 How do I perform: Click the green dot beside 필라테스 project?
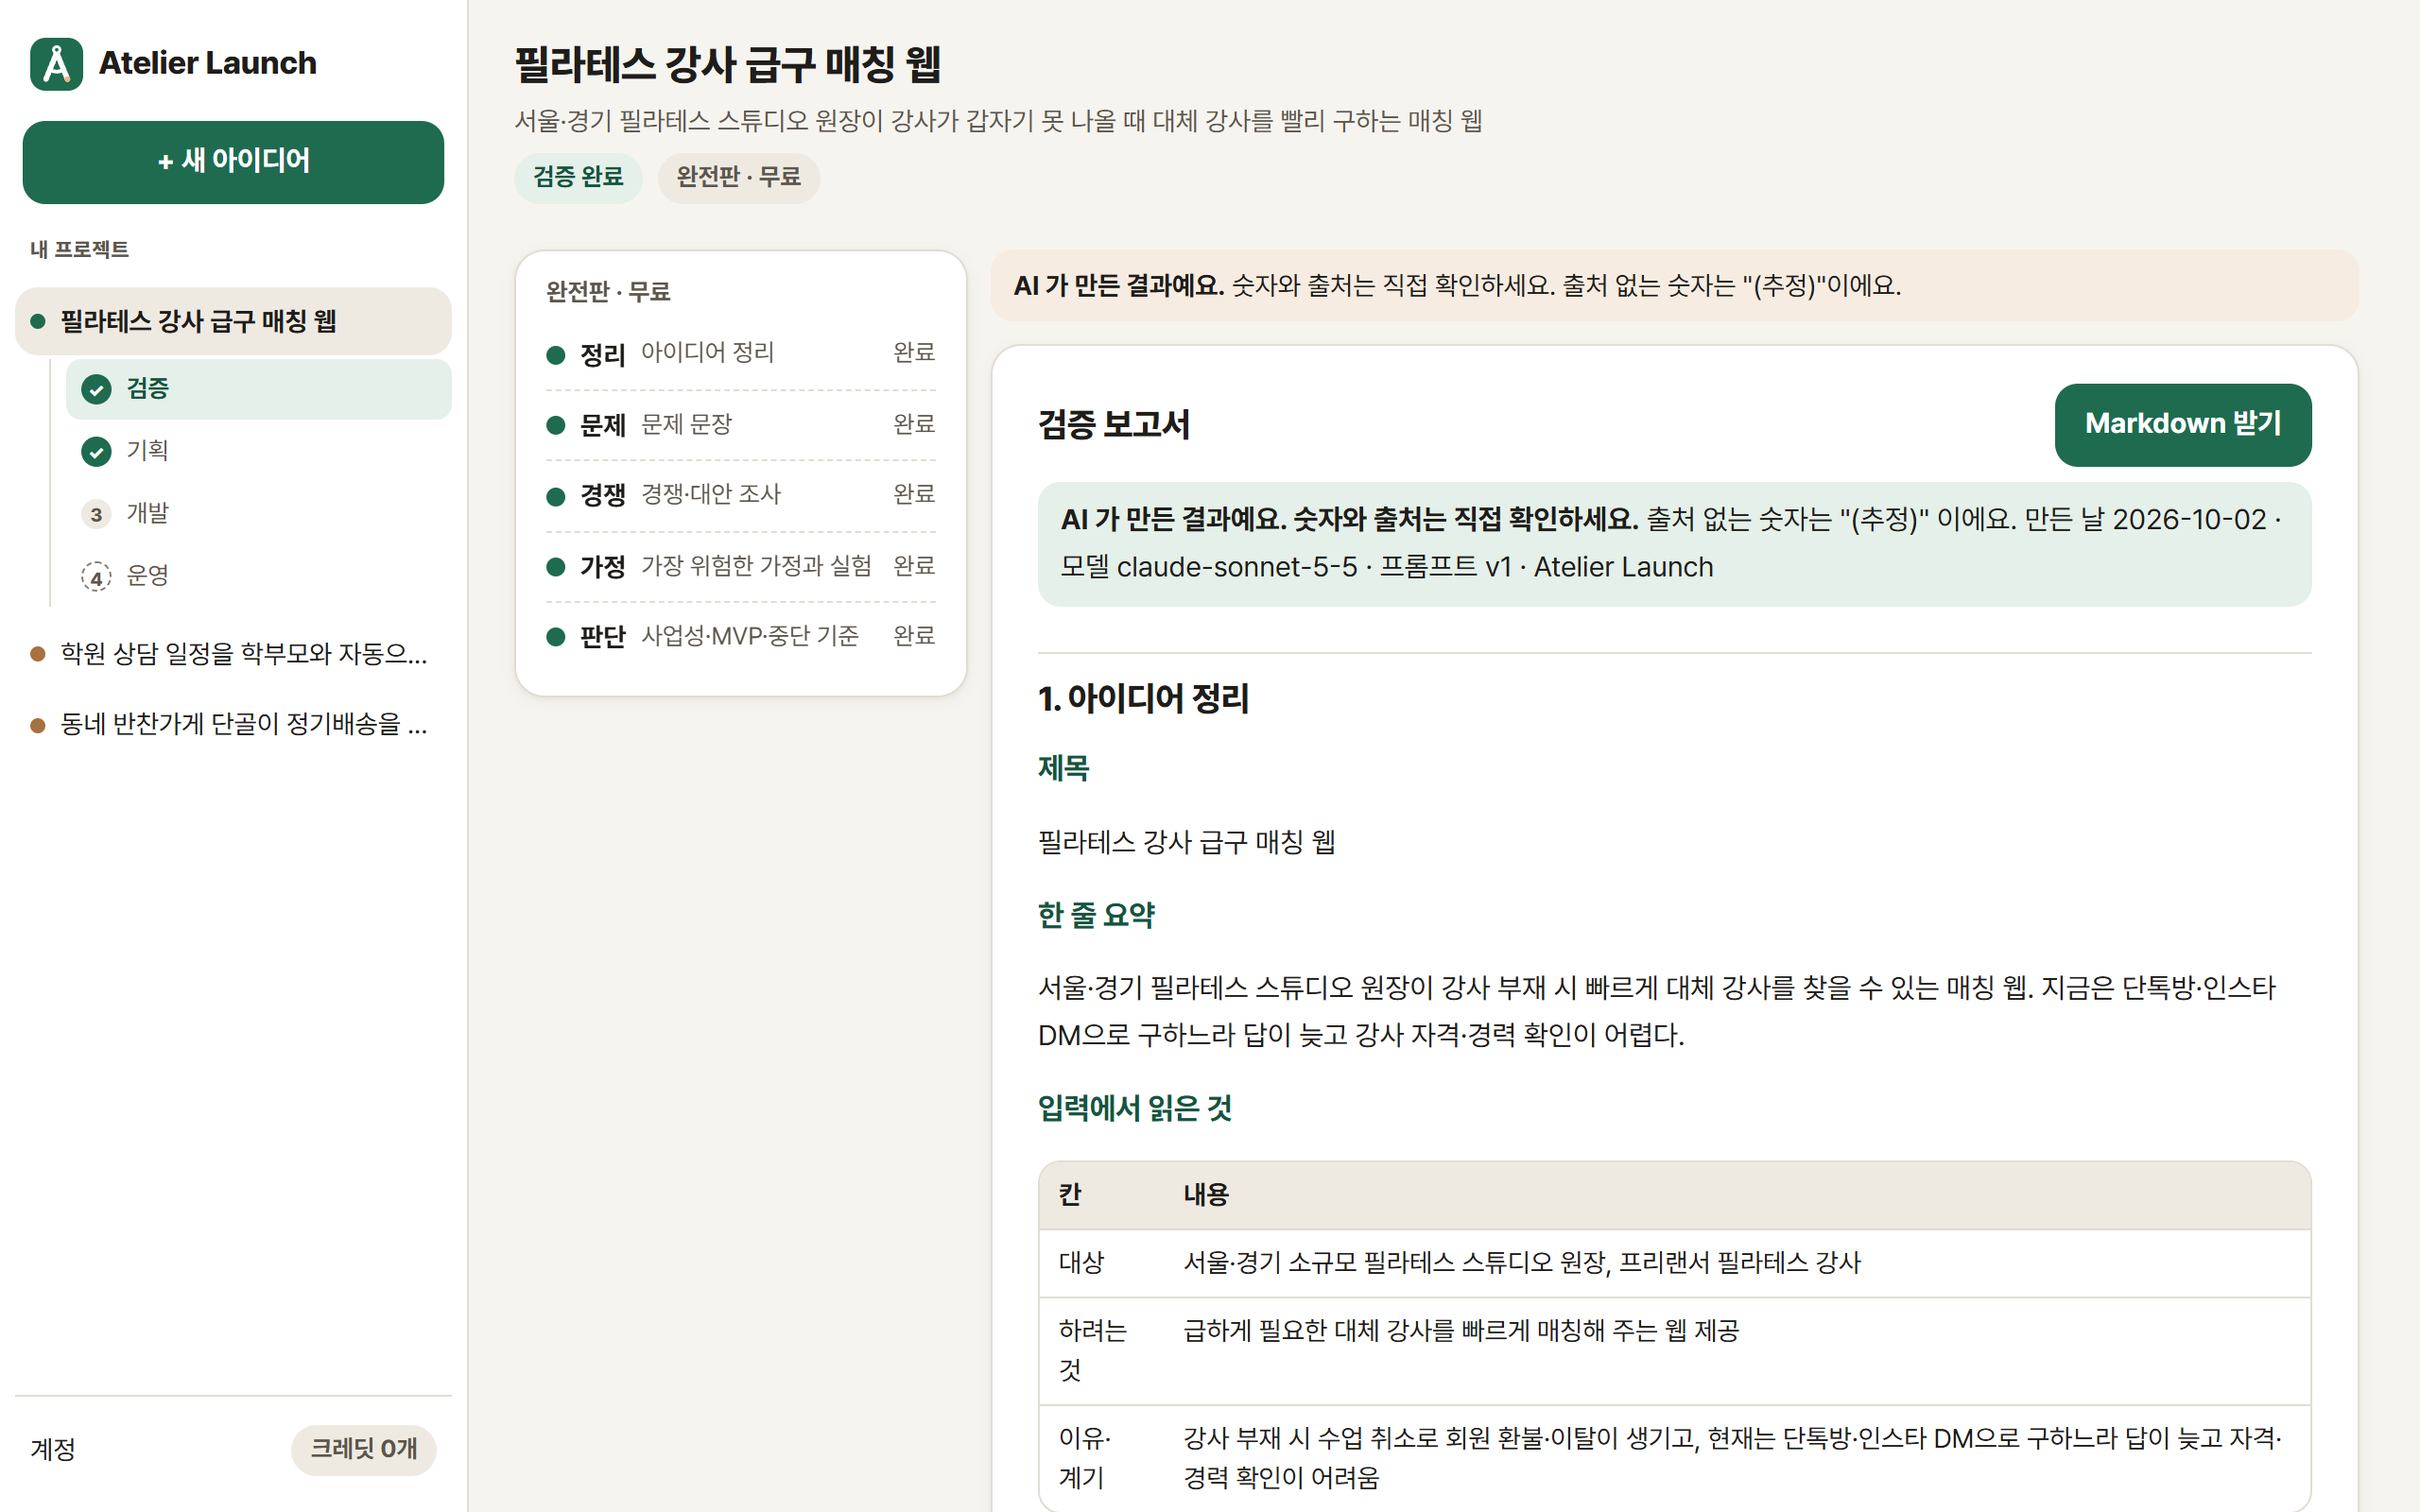tap(38, 321)
